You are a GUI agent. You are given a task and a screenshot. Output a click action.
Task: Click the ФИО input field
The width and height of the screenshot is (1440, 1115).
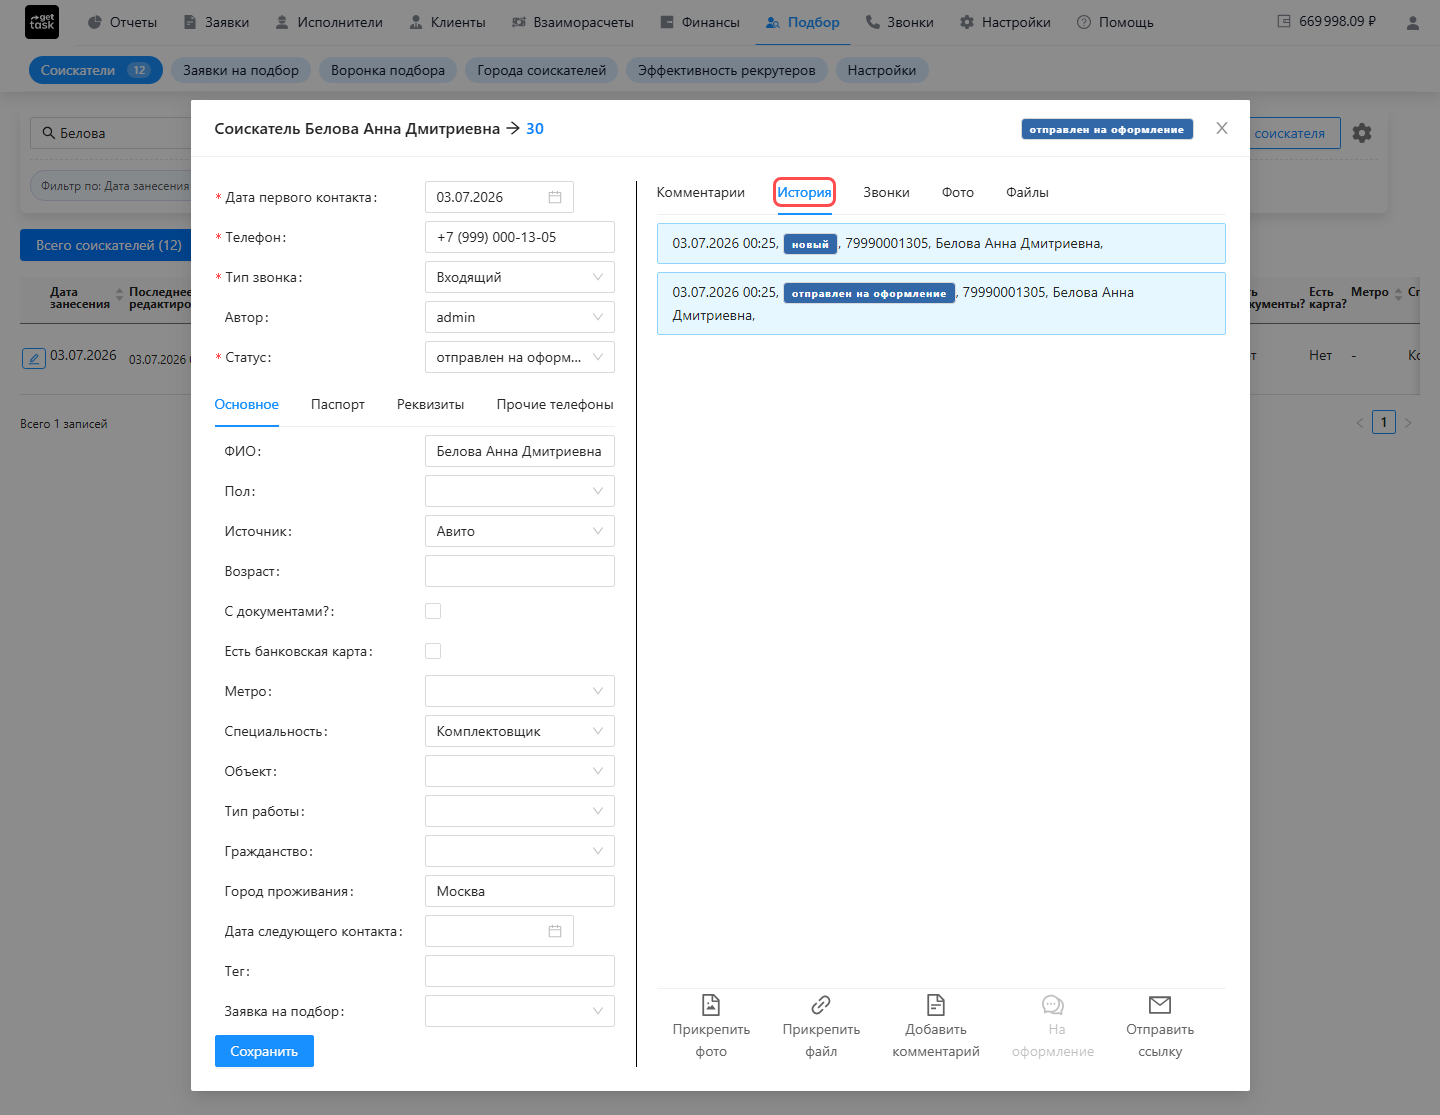tap(520, 451)
